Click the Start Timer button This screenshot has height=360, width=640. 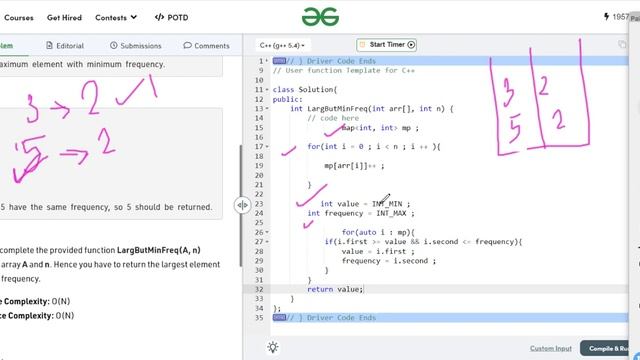[x=387, y=45]
